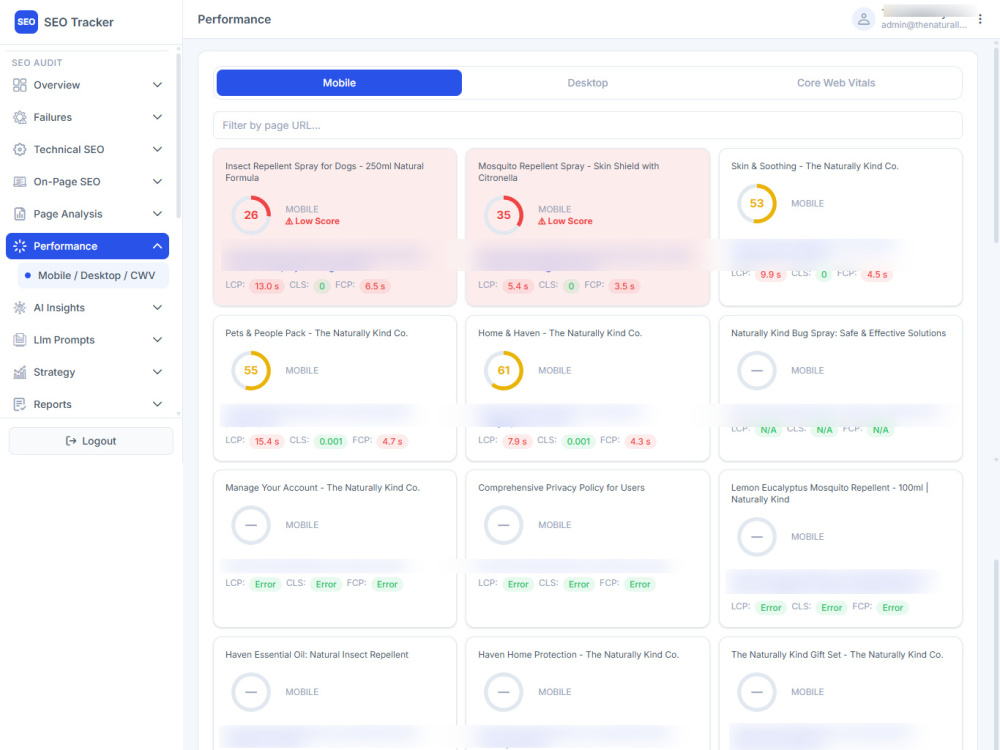Select the Mobile tab
The image size is (1000, 750).
(339, 83)
